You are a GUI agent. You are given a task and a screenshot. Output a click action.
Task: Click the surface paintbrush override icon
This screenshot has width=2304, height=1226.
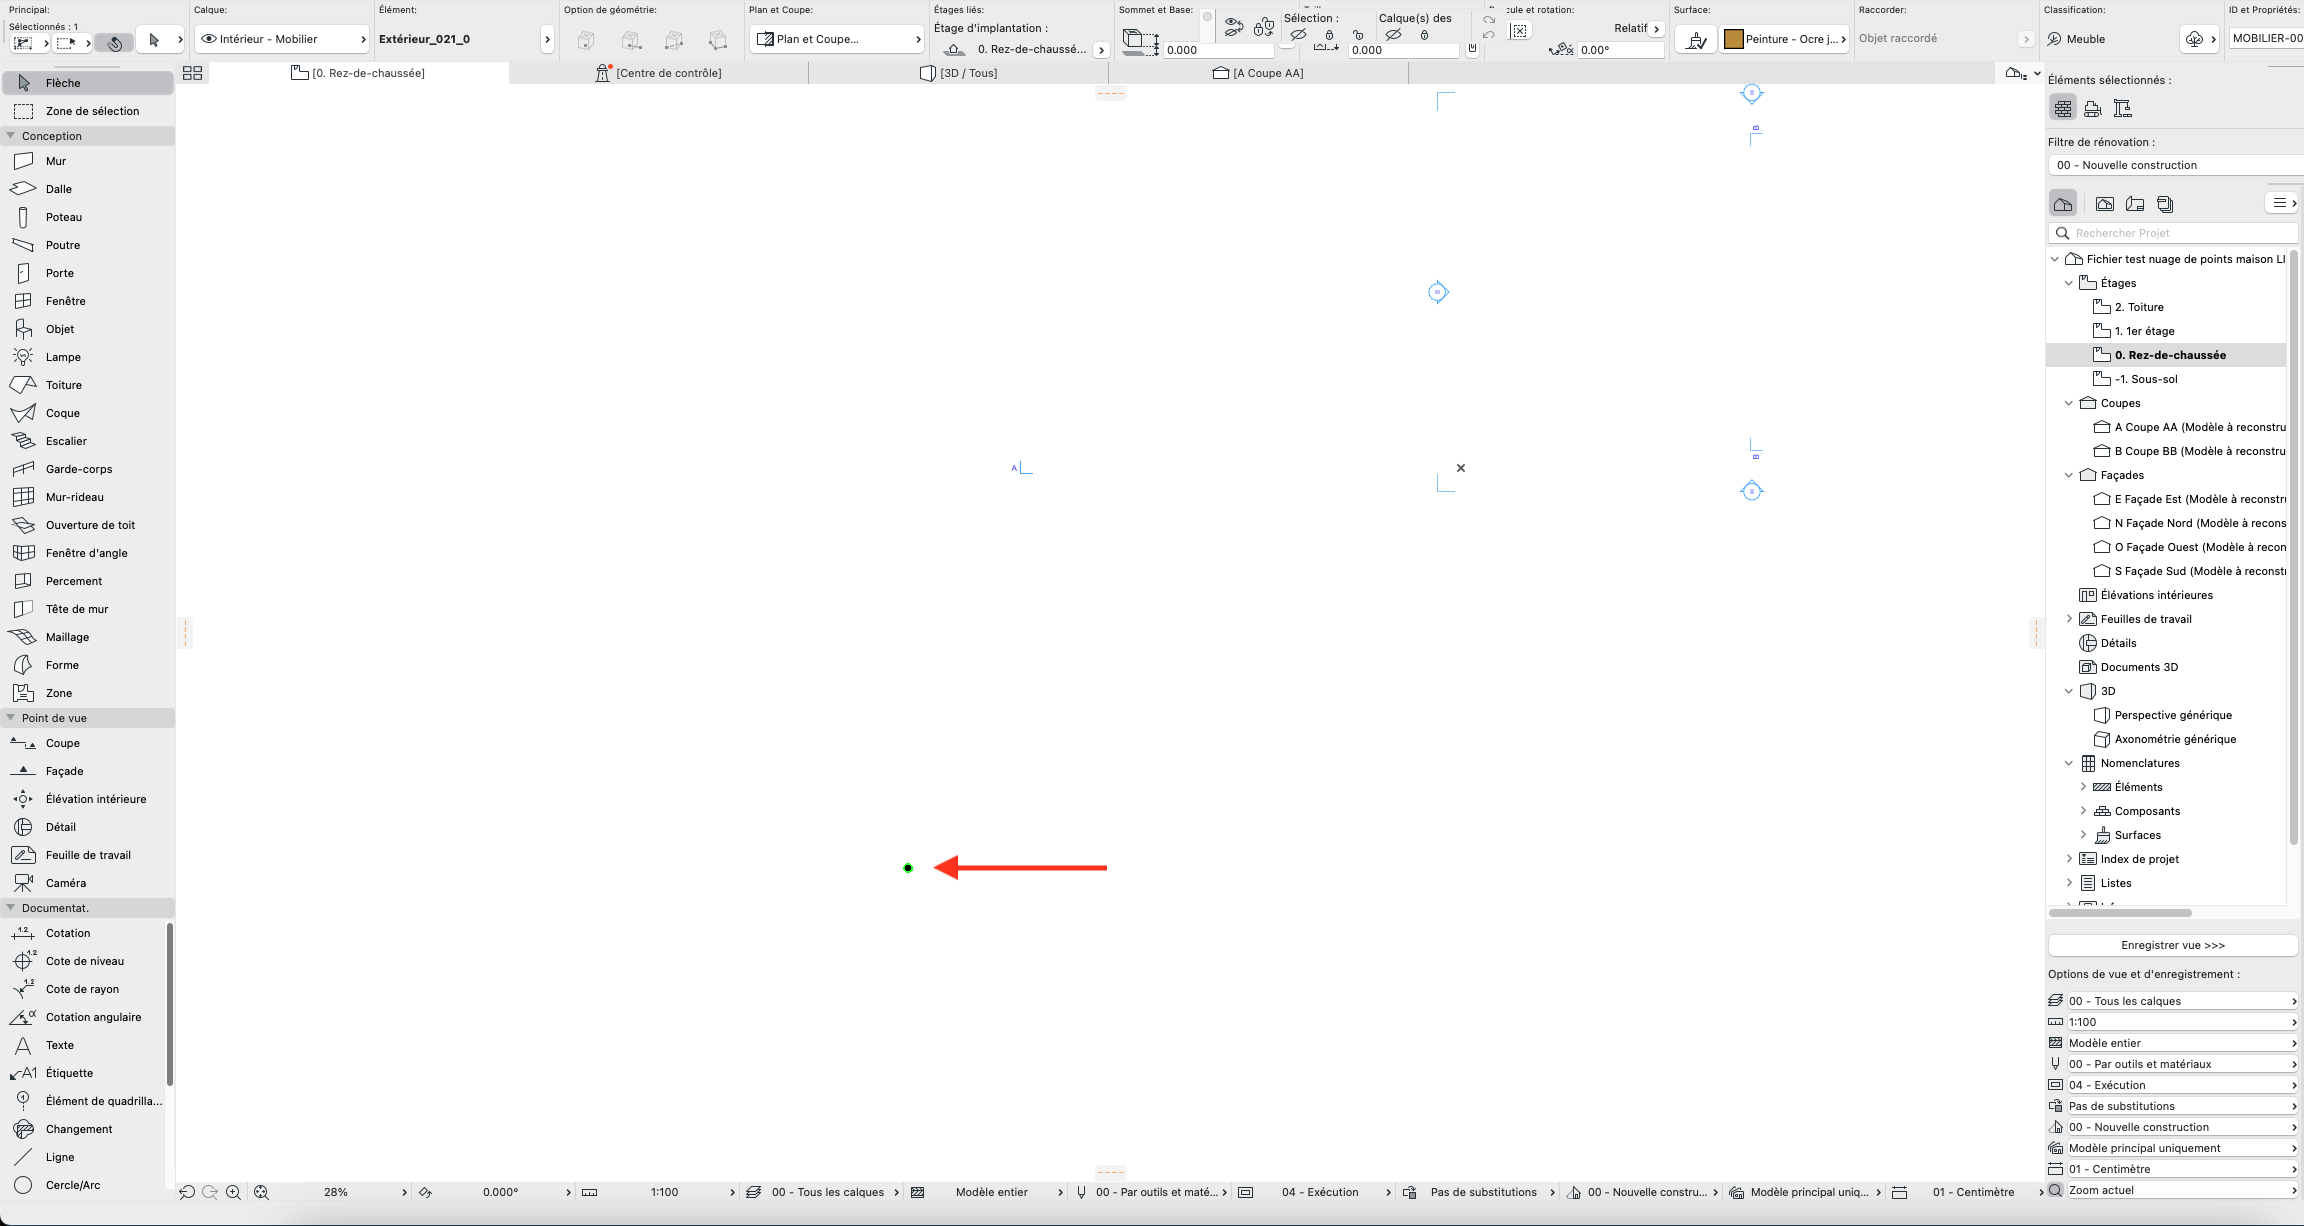[x=1695, y=39]
